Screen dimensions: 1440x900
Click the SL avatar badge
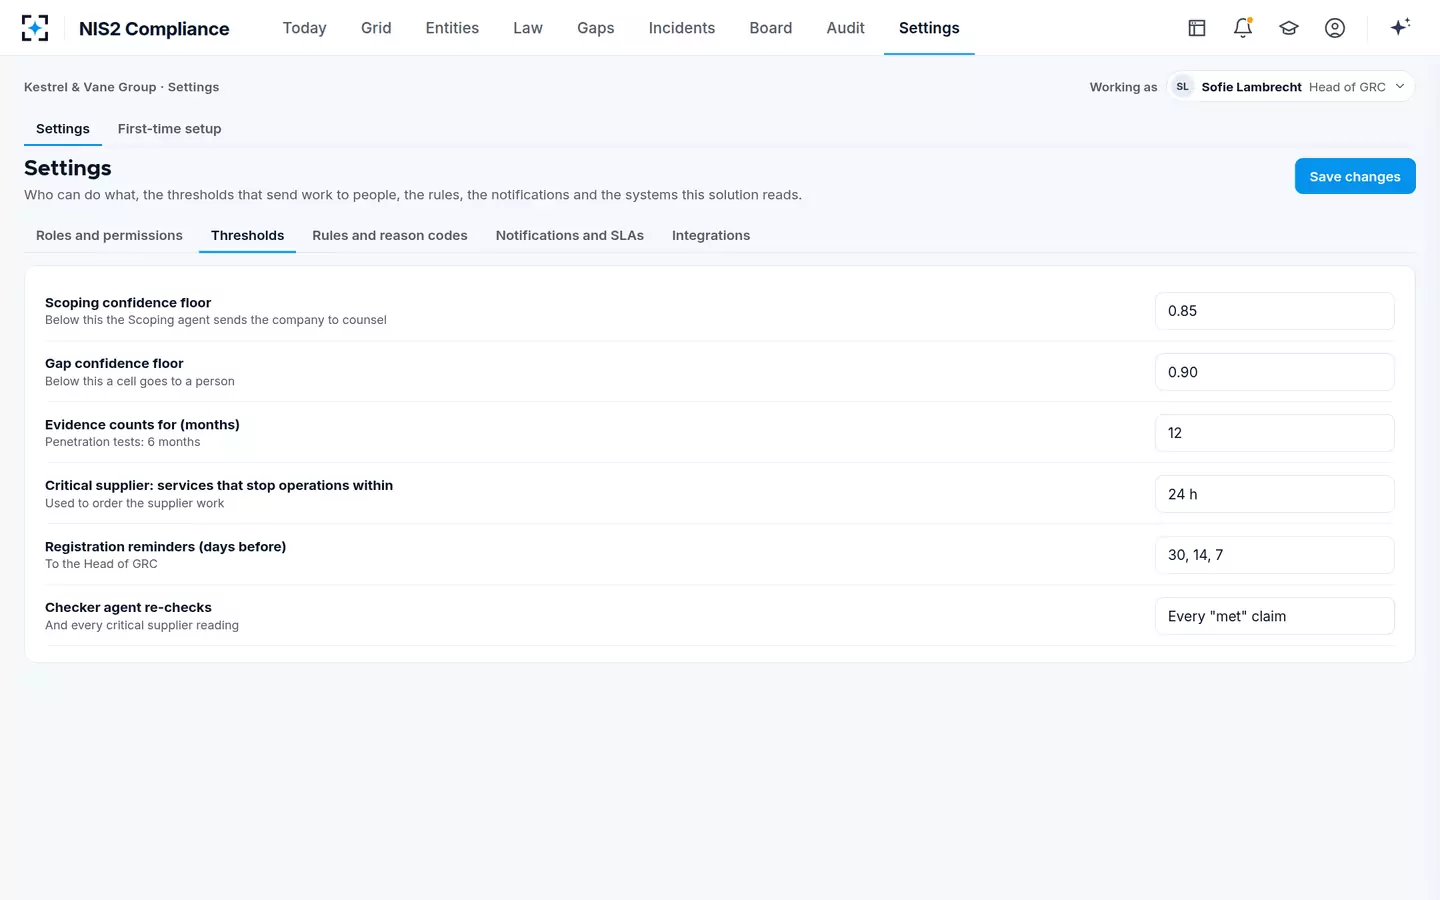tap(1183, 87)
